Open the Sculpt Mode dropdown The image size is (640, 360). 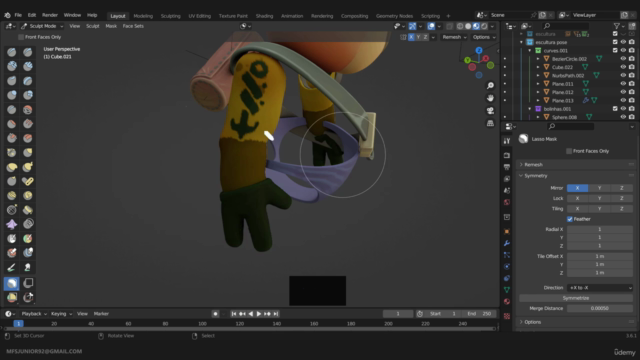[42, 26]
